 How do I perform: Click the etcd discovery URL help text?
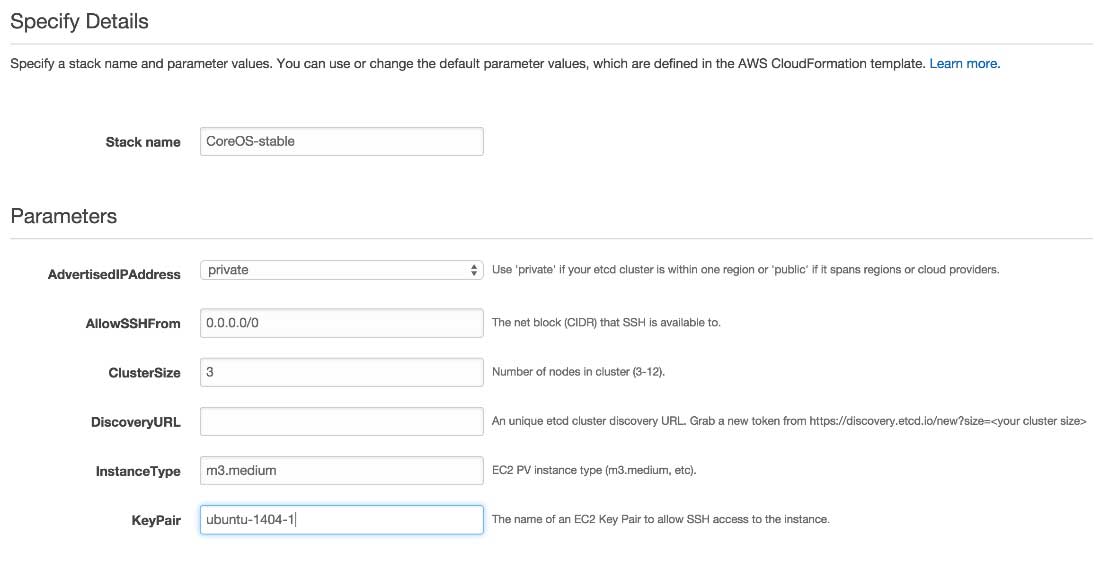pos(788,421)
